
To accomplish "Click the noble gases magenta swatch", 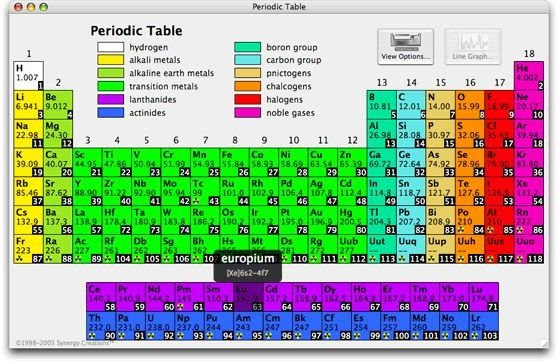I will coord(248,113).
